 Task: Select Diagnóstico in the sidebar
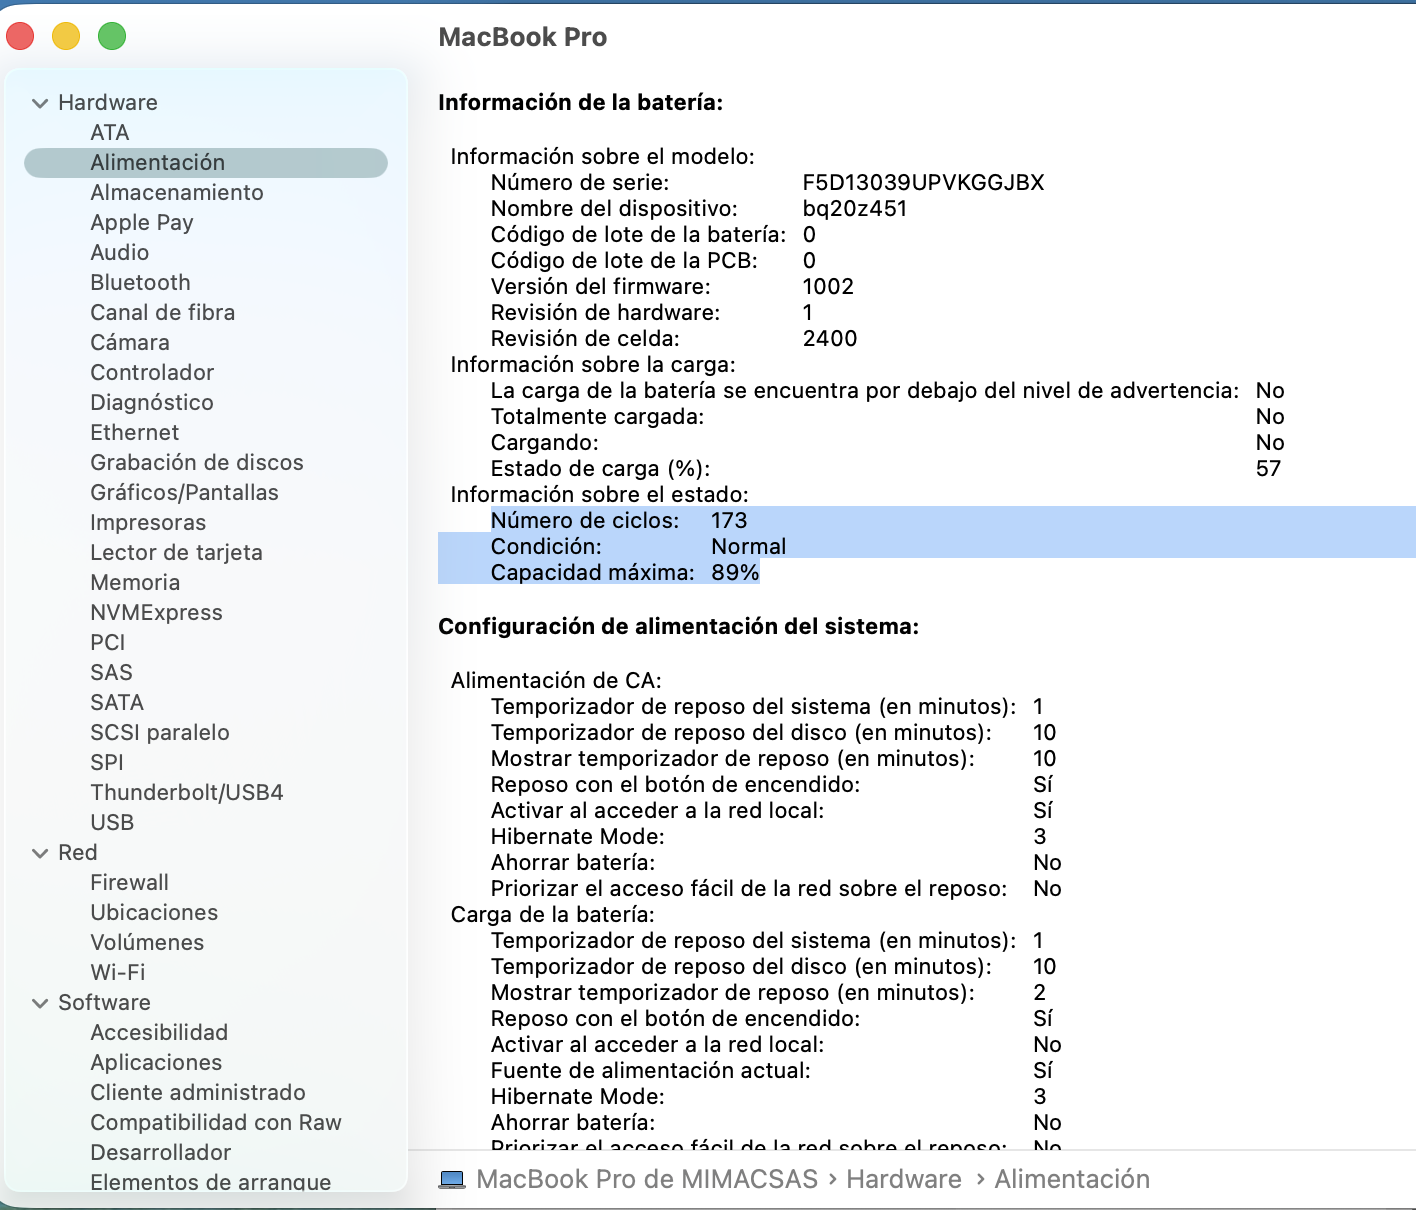[x=152, y=403]
